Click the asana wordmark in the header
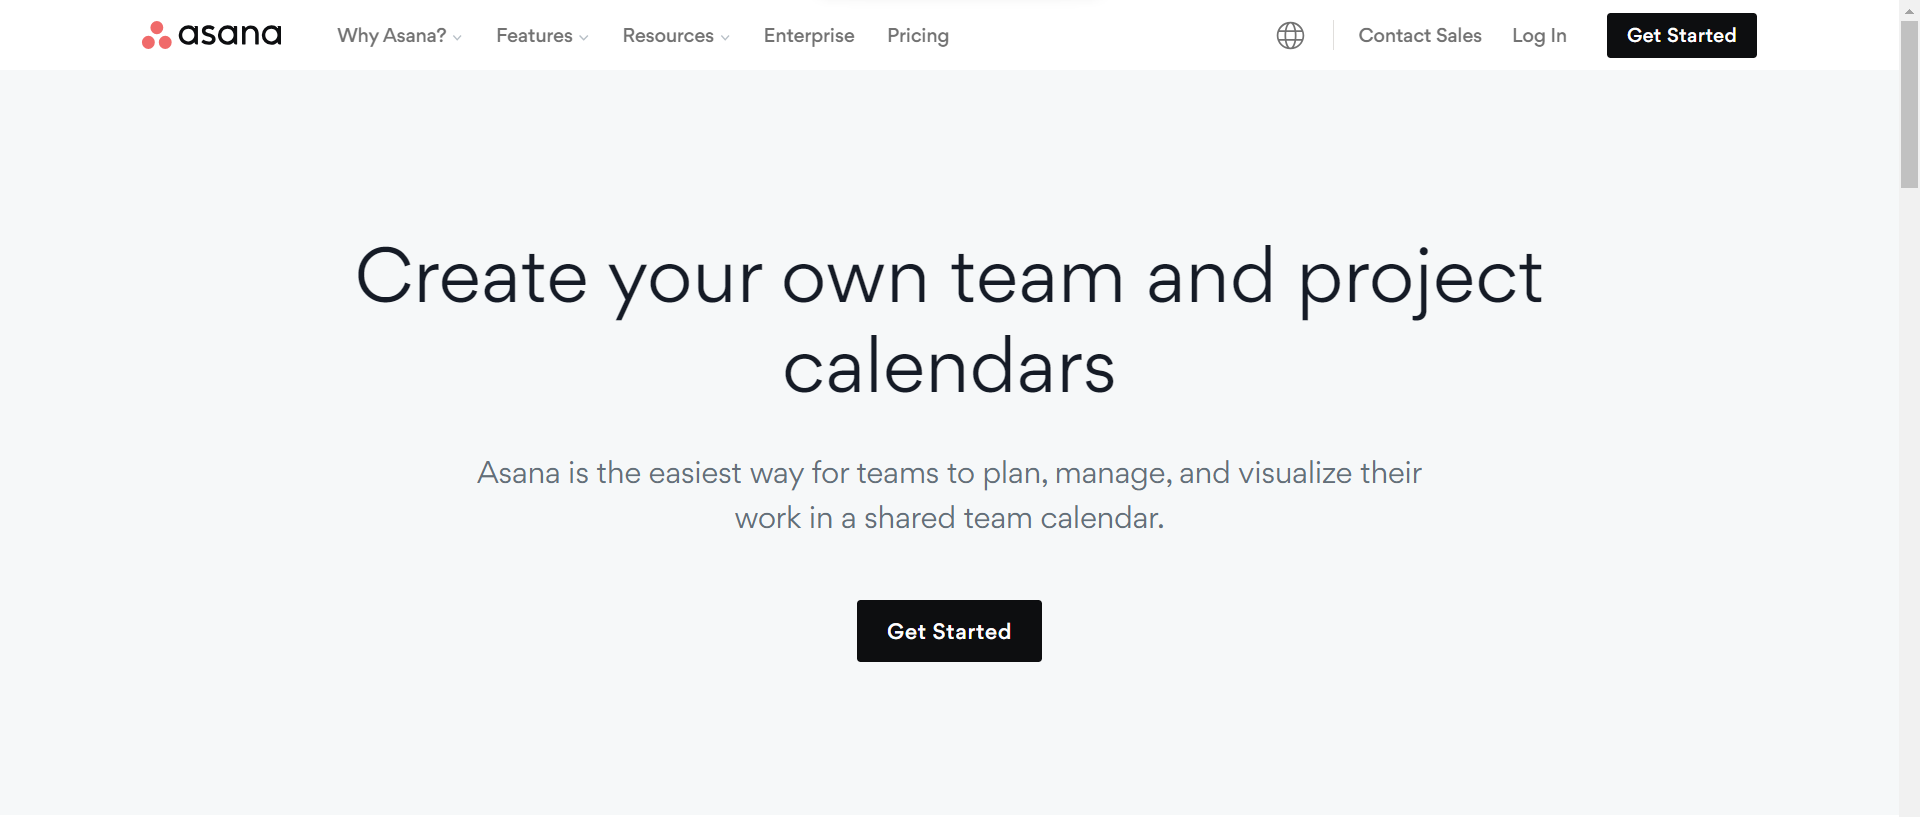The height and width of the screenshot is (817, 1920). click(x=230, y=35)
